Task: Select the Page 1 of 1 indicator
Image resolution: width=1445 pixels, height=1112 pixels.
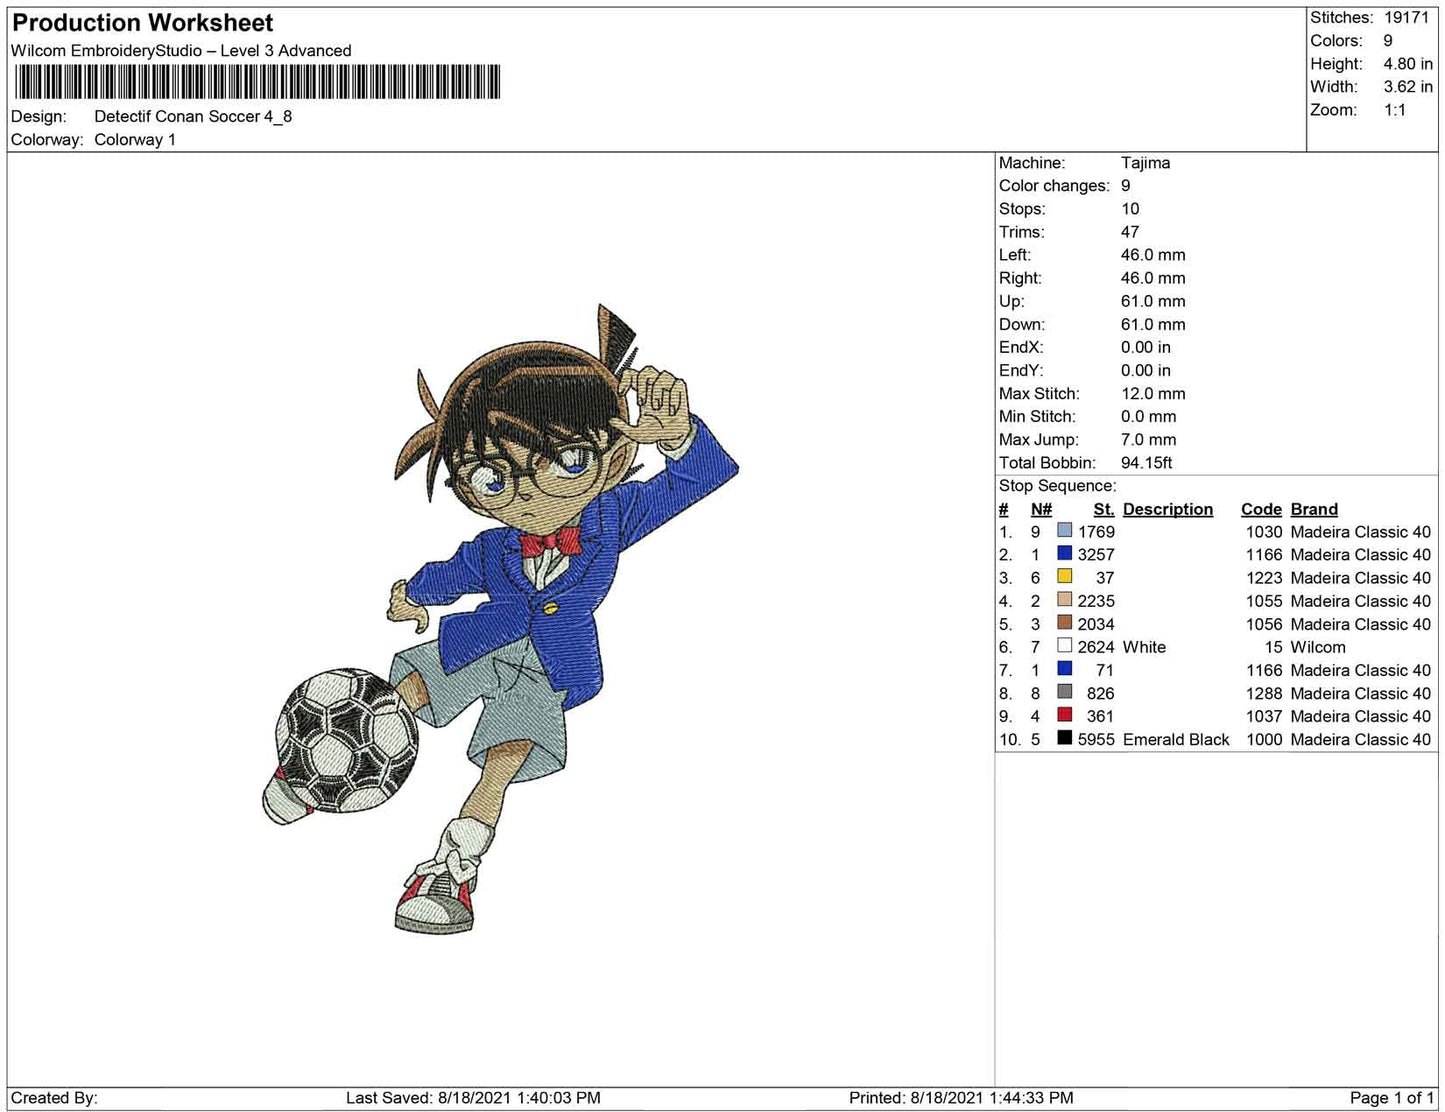Action: click(1391, 1098)
